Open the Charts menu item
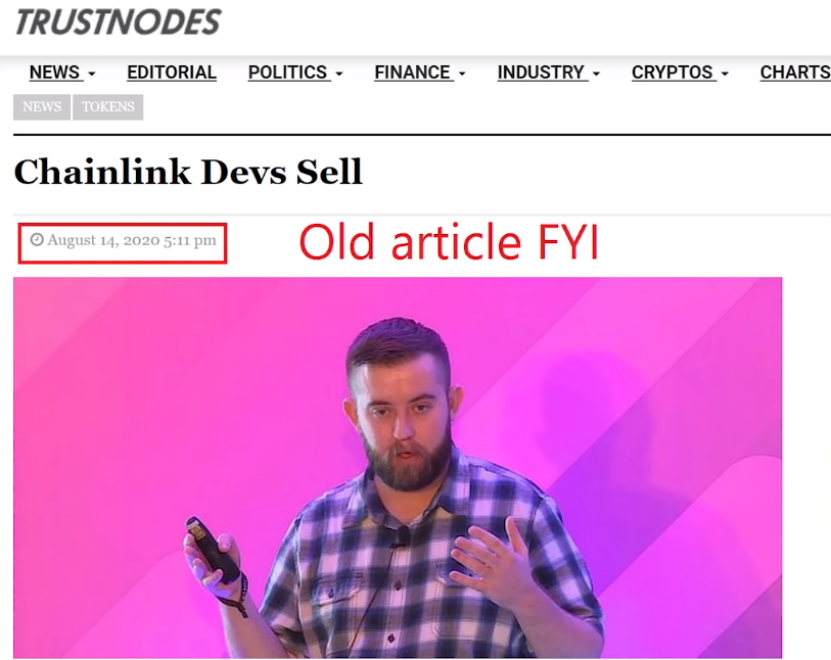831x660 pixels. pyautogui.click(x=795, y=73)
